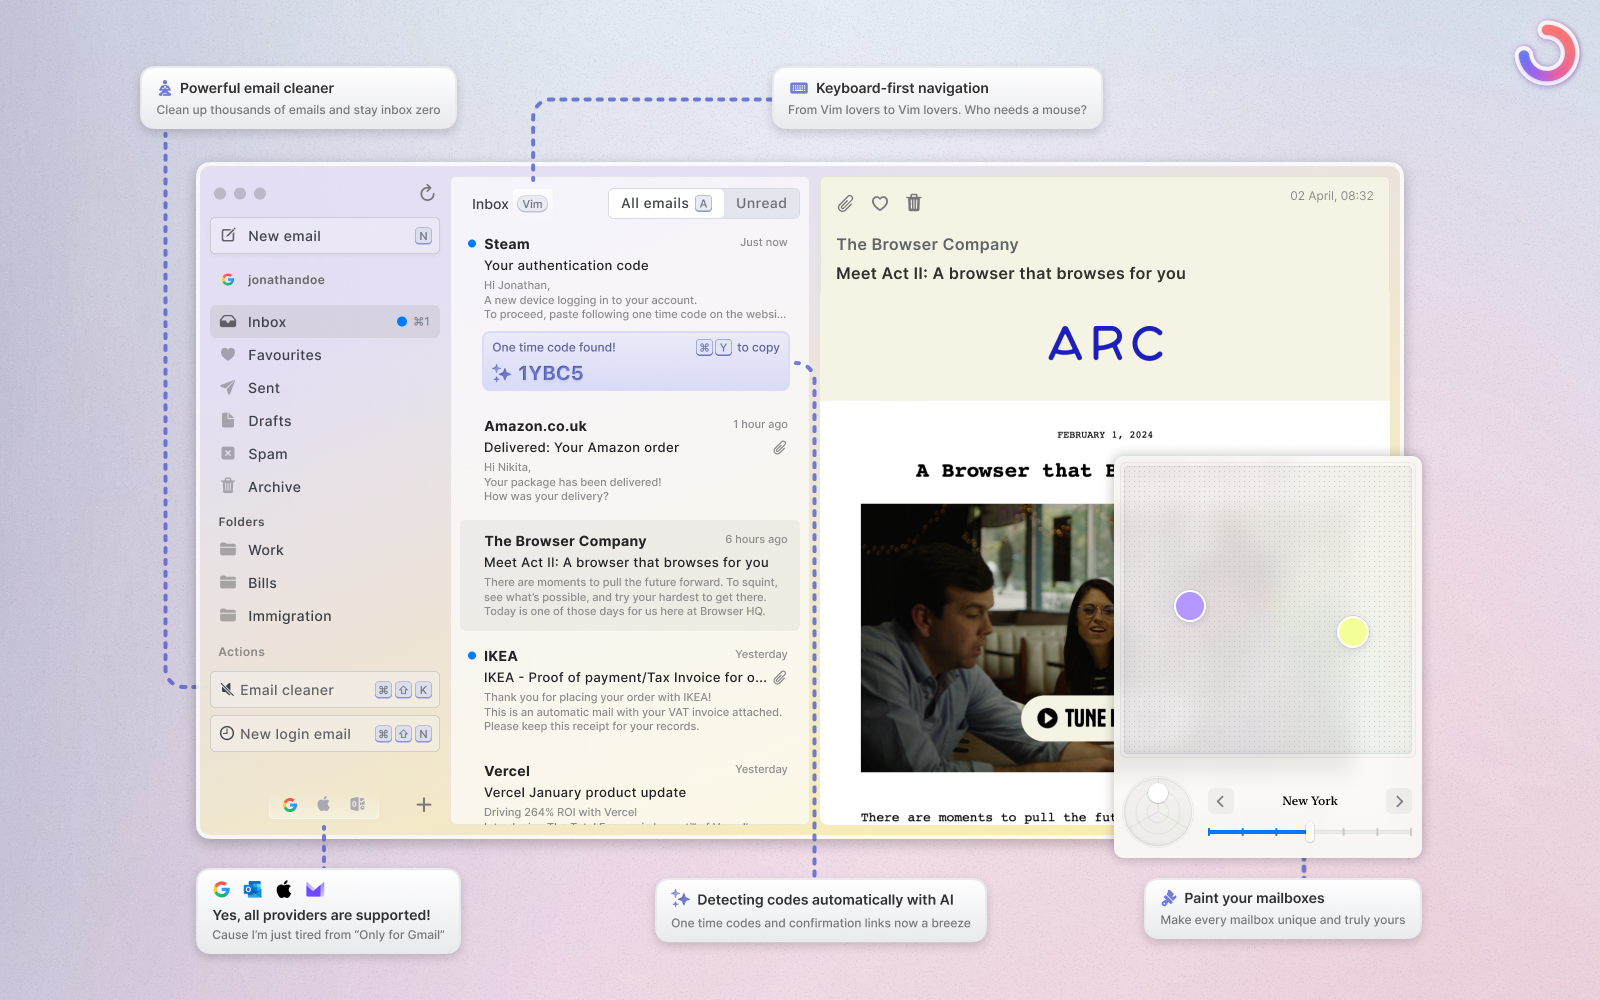Open the Archive mailbox
The image size is (1600, 1000).
coord(325,487)
